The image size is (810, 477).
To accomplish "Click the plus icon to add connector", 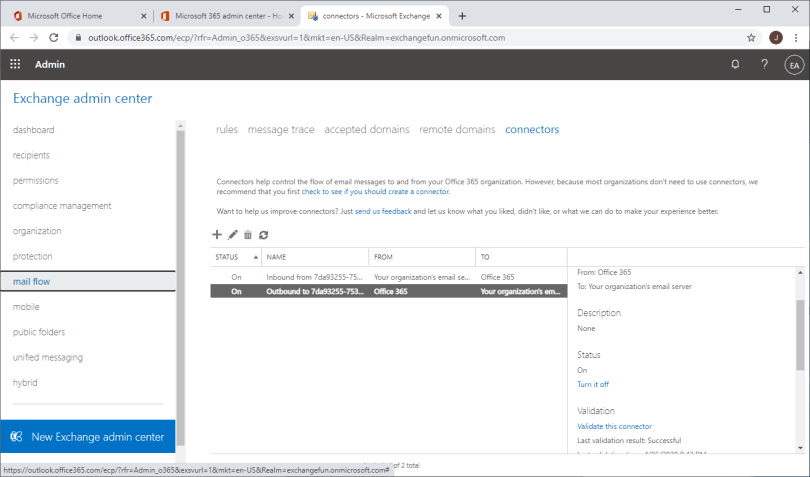I will point(217,234).
